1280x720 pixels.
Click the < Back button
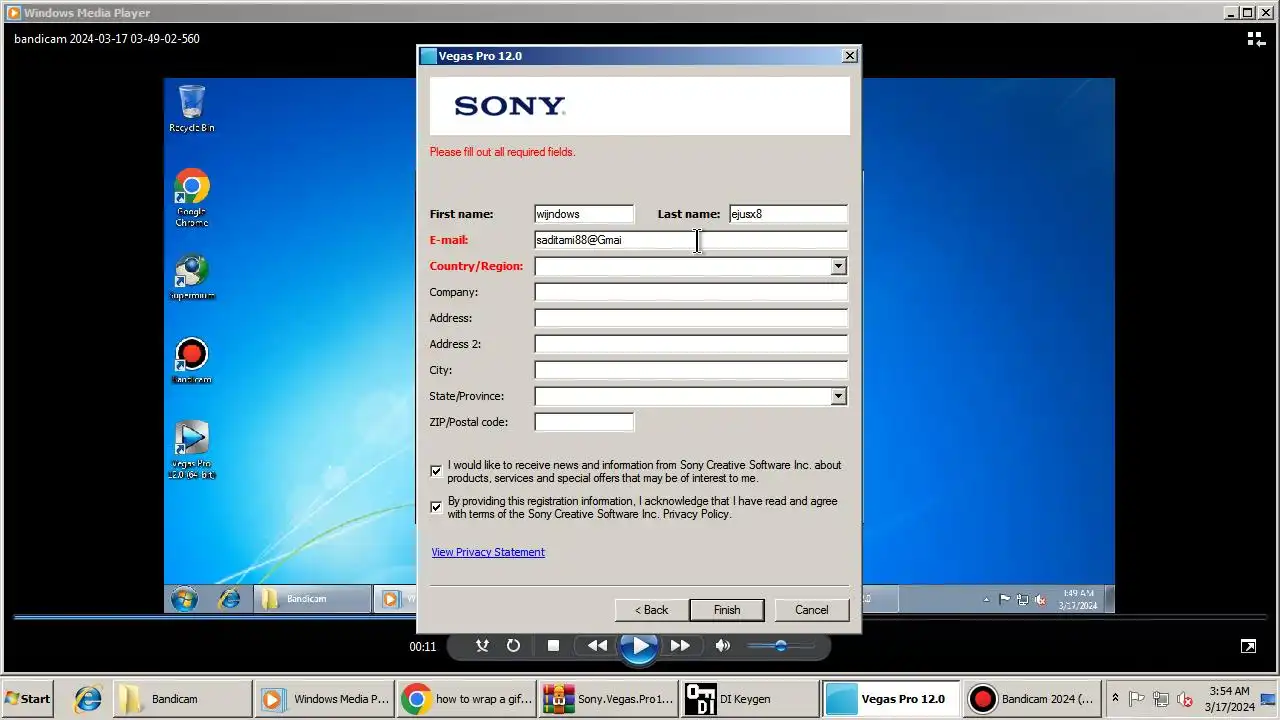pos(651,610)
